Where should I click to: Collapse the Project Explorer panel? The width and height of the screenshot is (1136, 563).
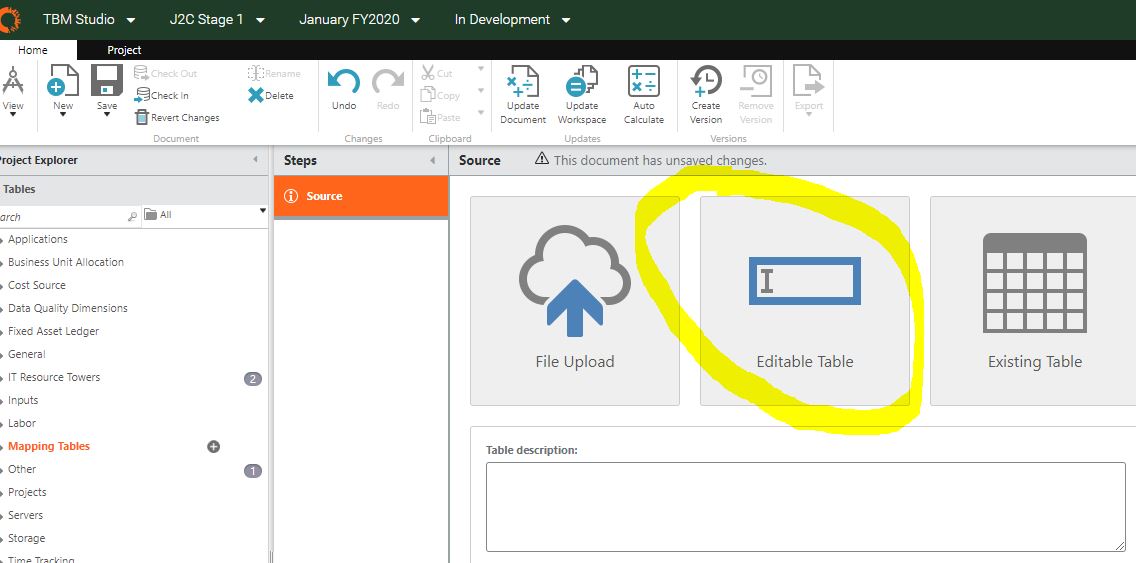(x=255, y=159)
